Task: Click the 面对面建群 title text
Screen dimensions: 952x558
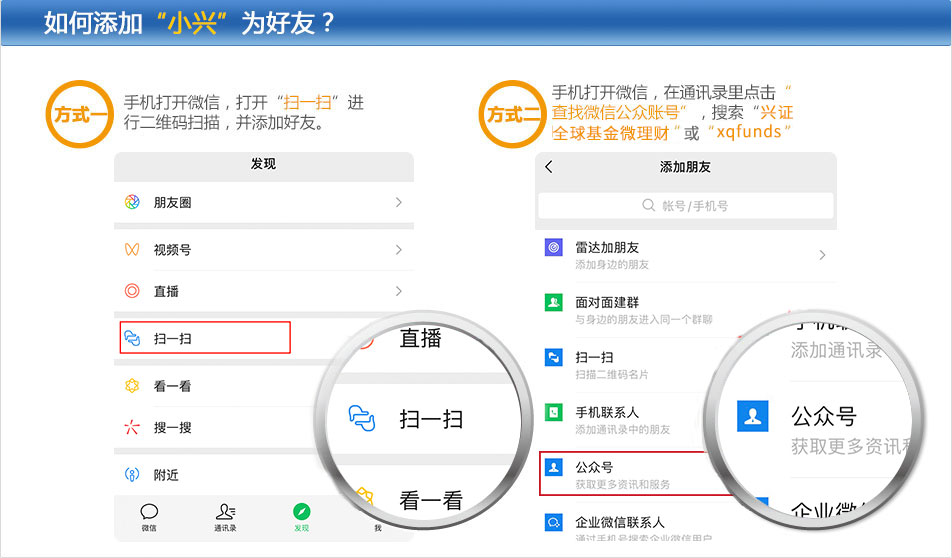Action: [607, 302]
